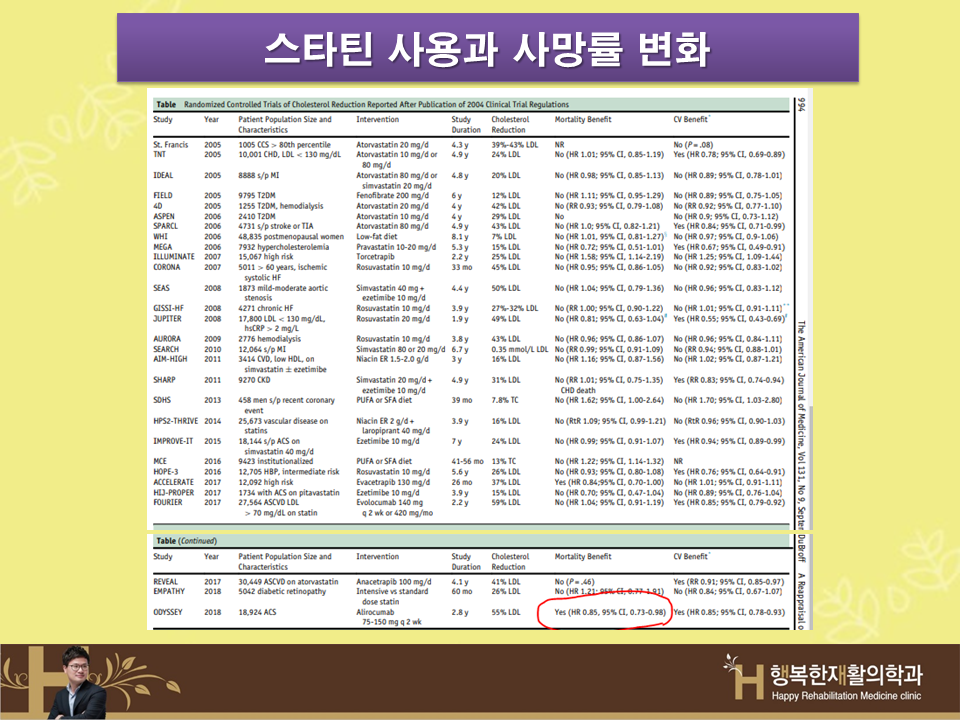Click the HOPE-3 population 12,705 HBP, intermediate risk
960x720 pixels.
pos(289,472)
